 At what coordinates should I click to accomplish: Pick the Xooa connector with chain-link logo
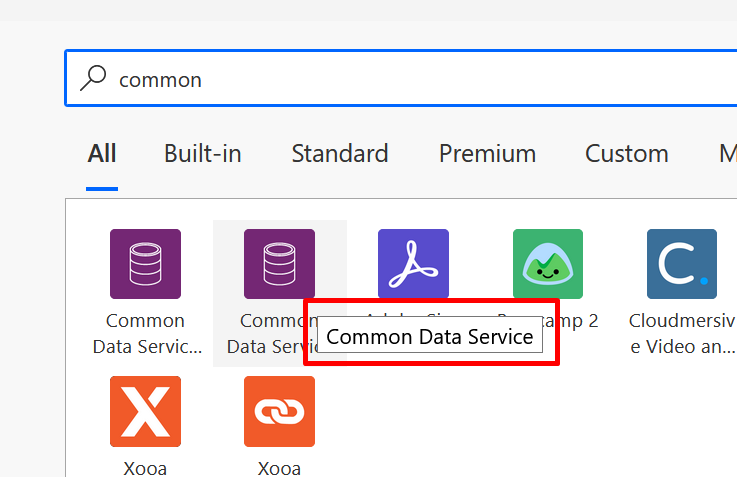[x=279, y=411]
